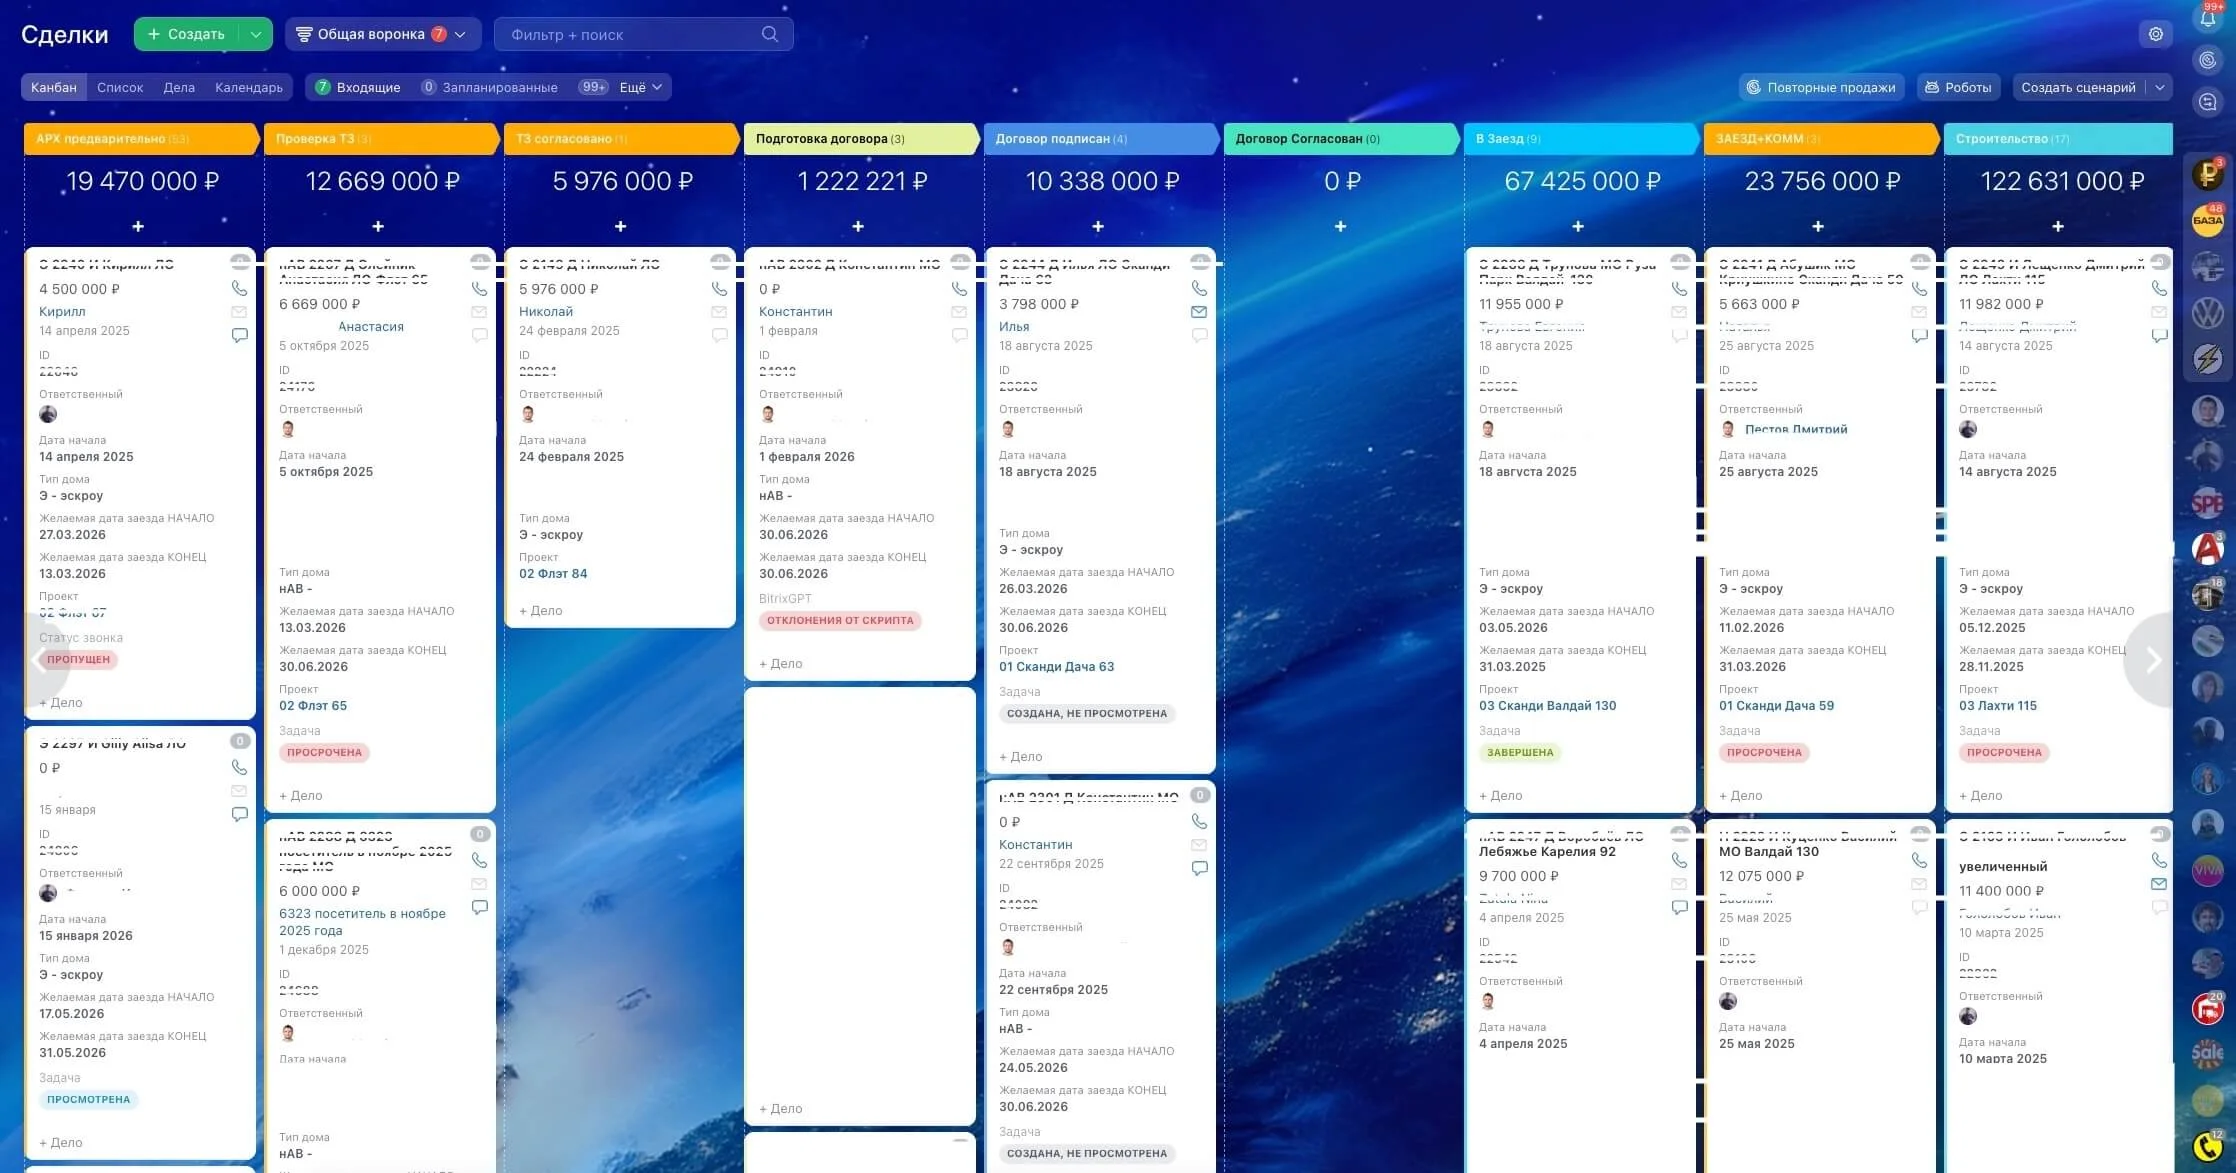Open the dropdown arrow next to Создать
The image size is (2236, 1173).
[256, 34]
